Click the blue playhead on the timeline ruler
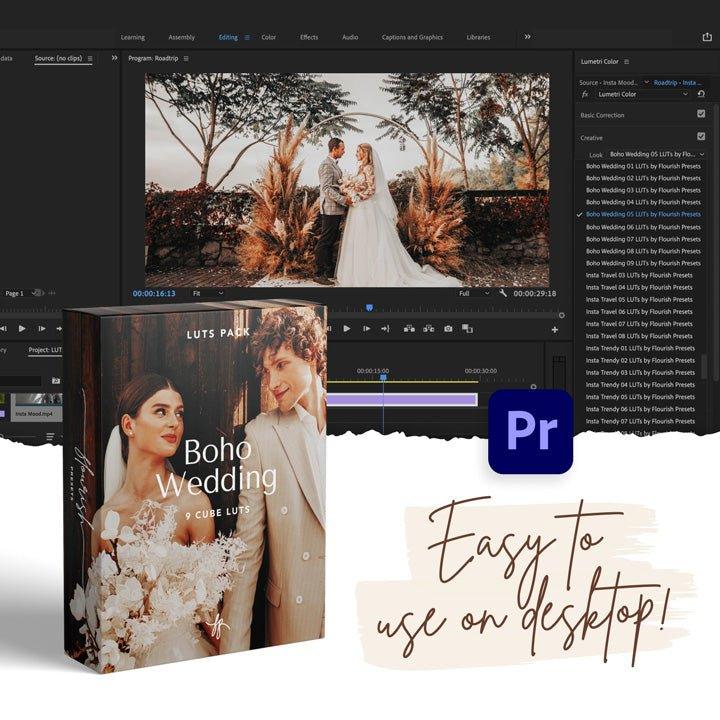 tap(383, 376)
